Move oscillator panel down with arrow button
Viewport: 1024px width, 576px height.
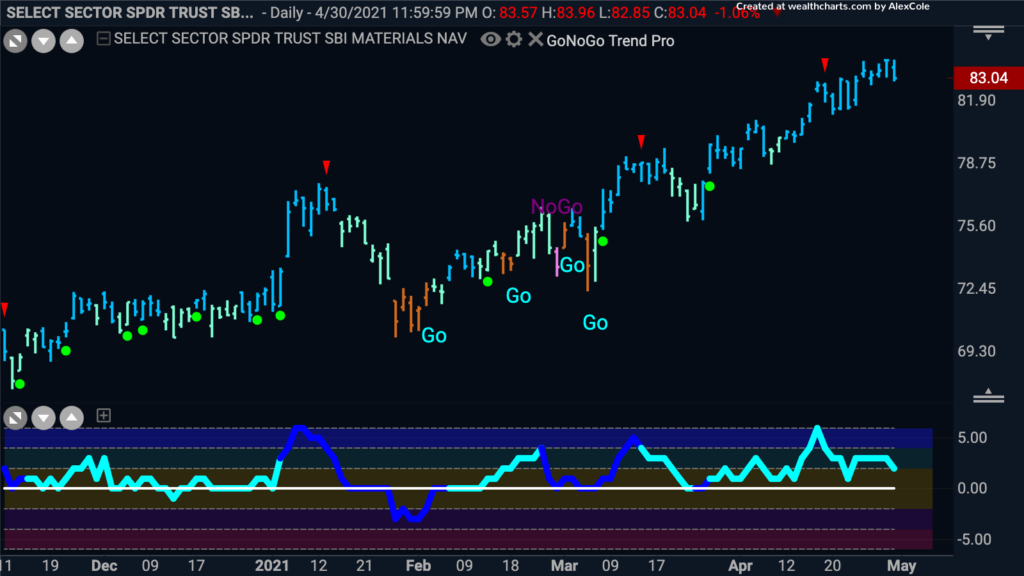[43, 417]
